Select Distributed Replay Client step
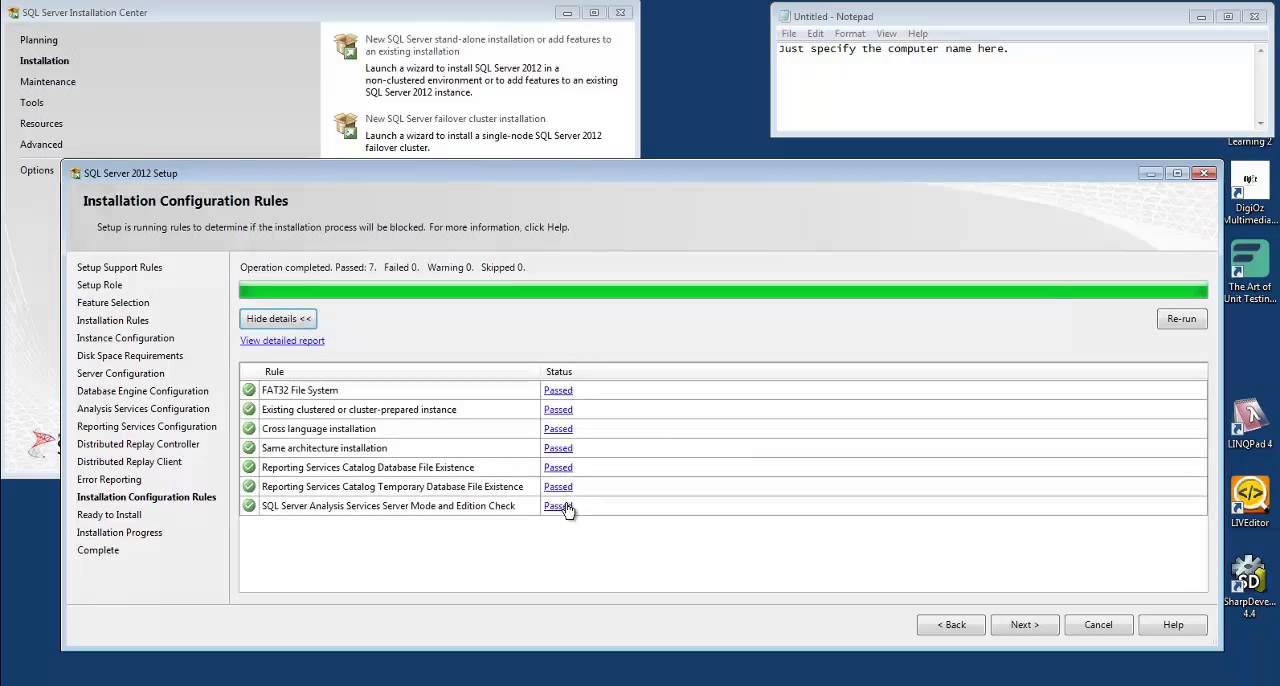The image size is (1280, 686). coord(129,462)
